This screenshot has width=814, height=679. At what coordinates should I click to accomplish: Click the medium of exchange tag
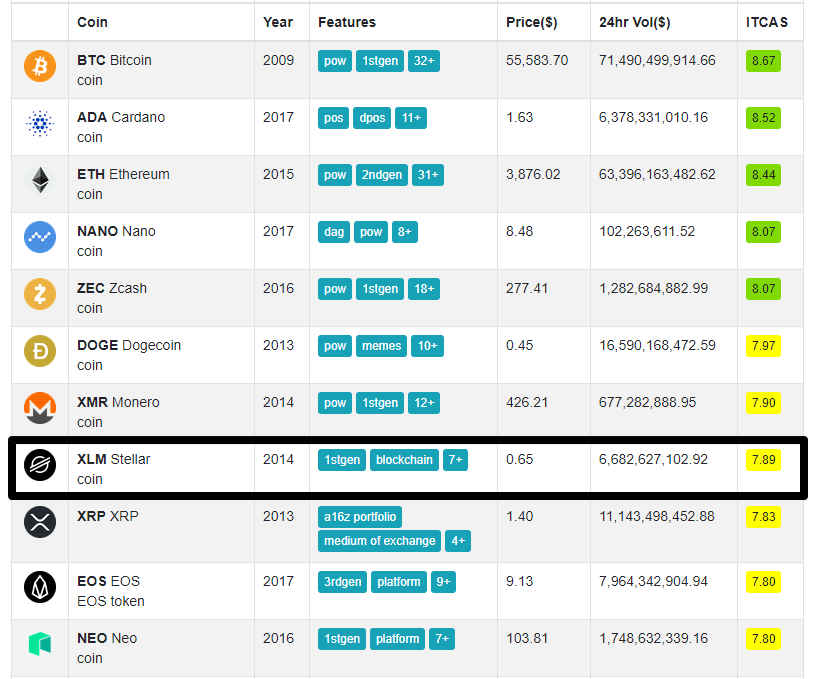[x=379, y=541]
